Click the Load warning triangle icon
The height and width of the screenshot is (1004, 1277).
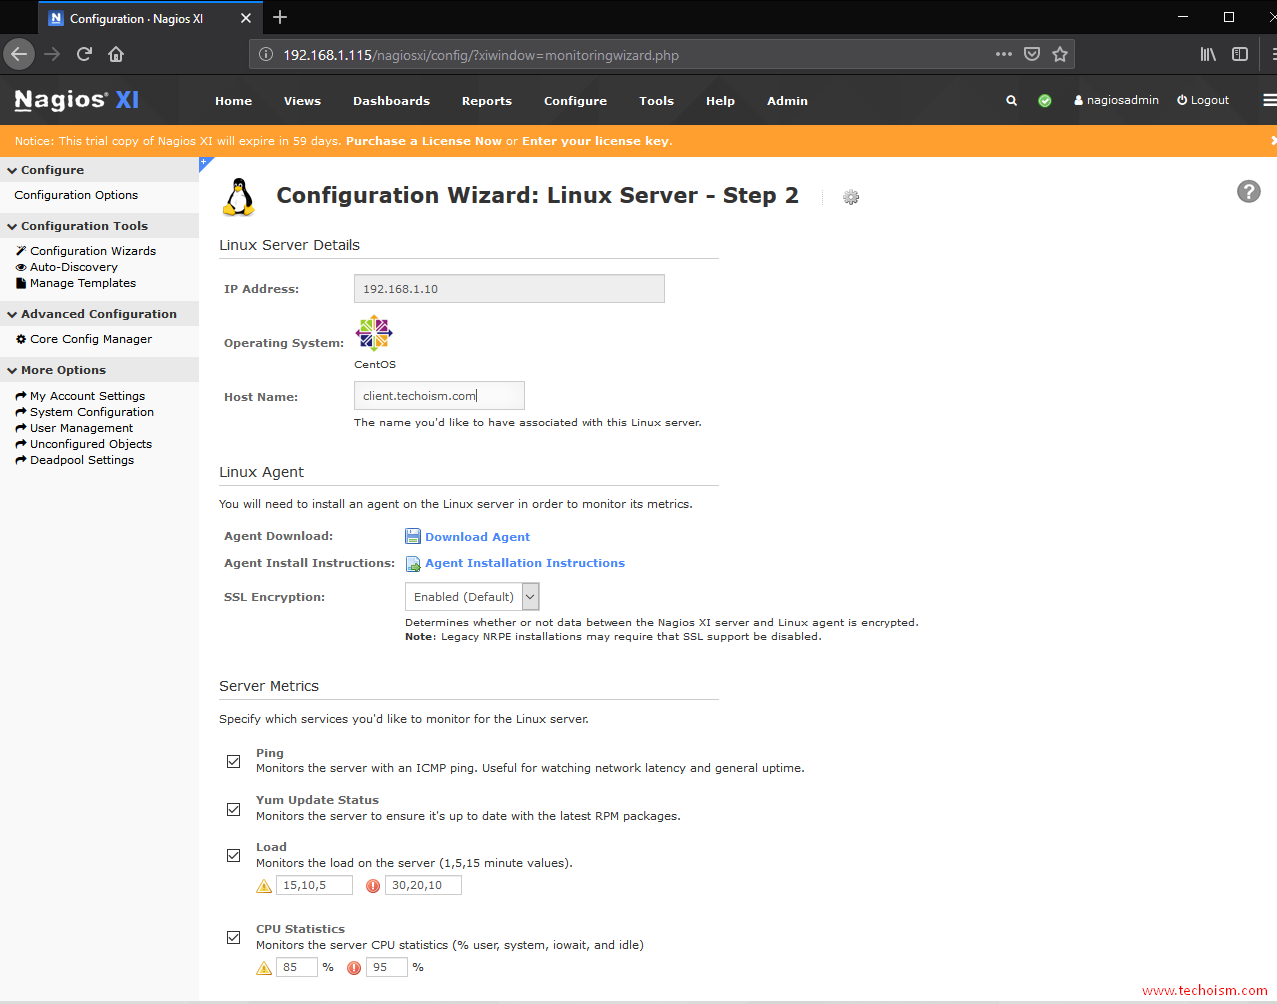tap(264, 886)
